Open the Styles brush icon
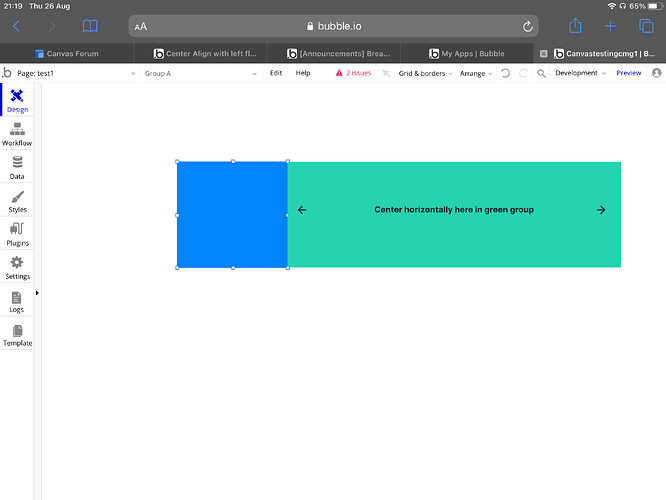This screenshot has width=666, height=500. coord(17,197)
